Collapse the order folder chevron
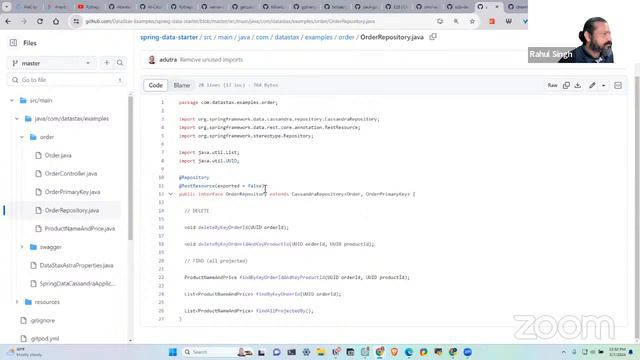Viewport: 640px width, 360px height. coord(22,137)
